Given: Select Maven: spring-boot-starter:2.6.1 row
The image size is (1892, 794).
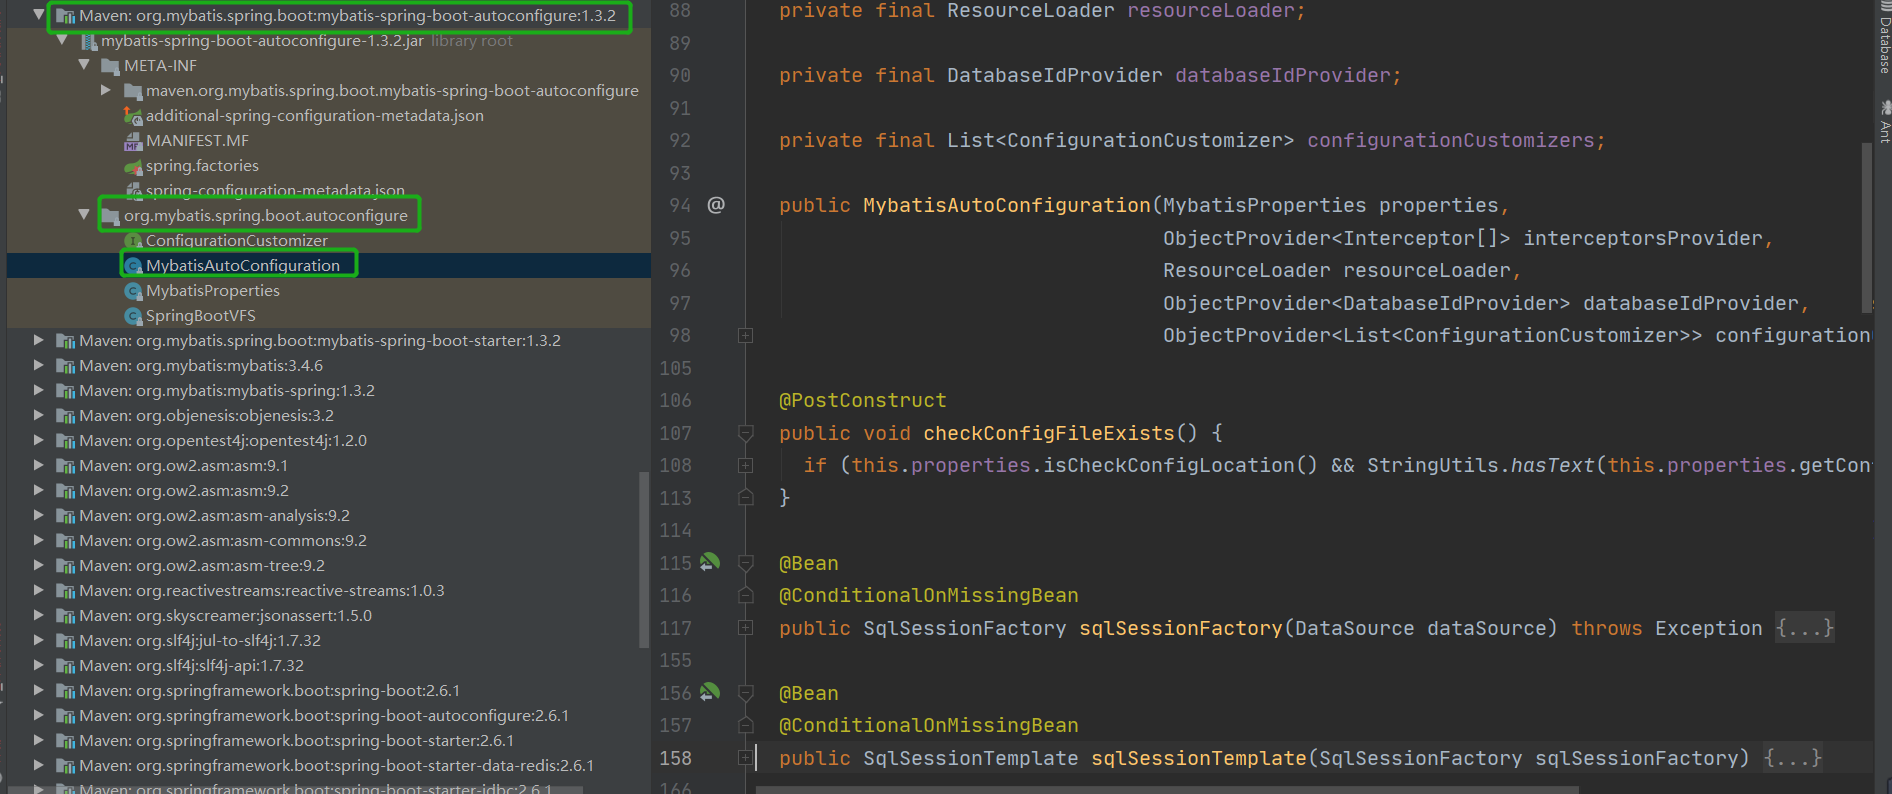Looking at the screenshot, I should 329,740.
